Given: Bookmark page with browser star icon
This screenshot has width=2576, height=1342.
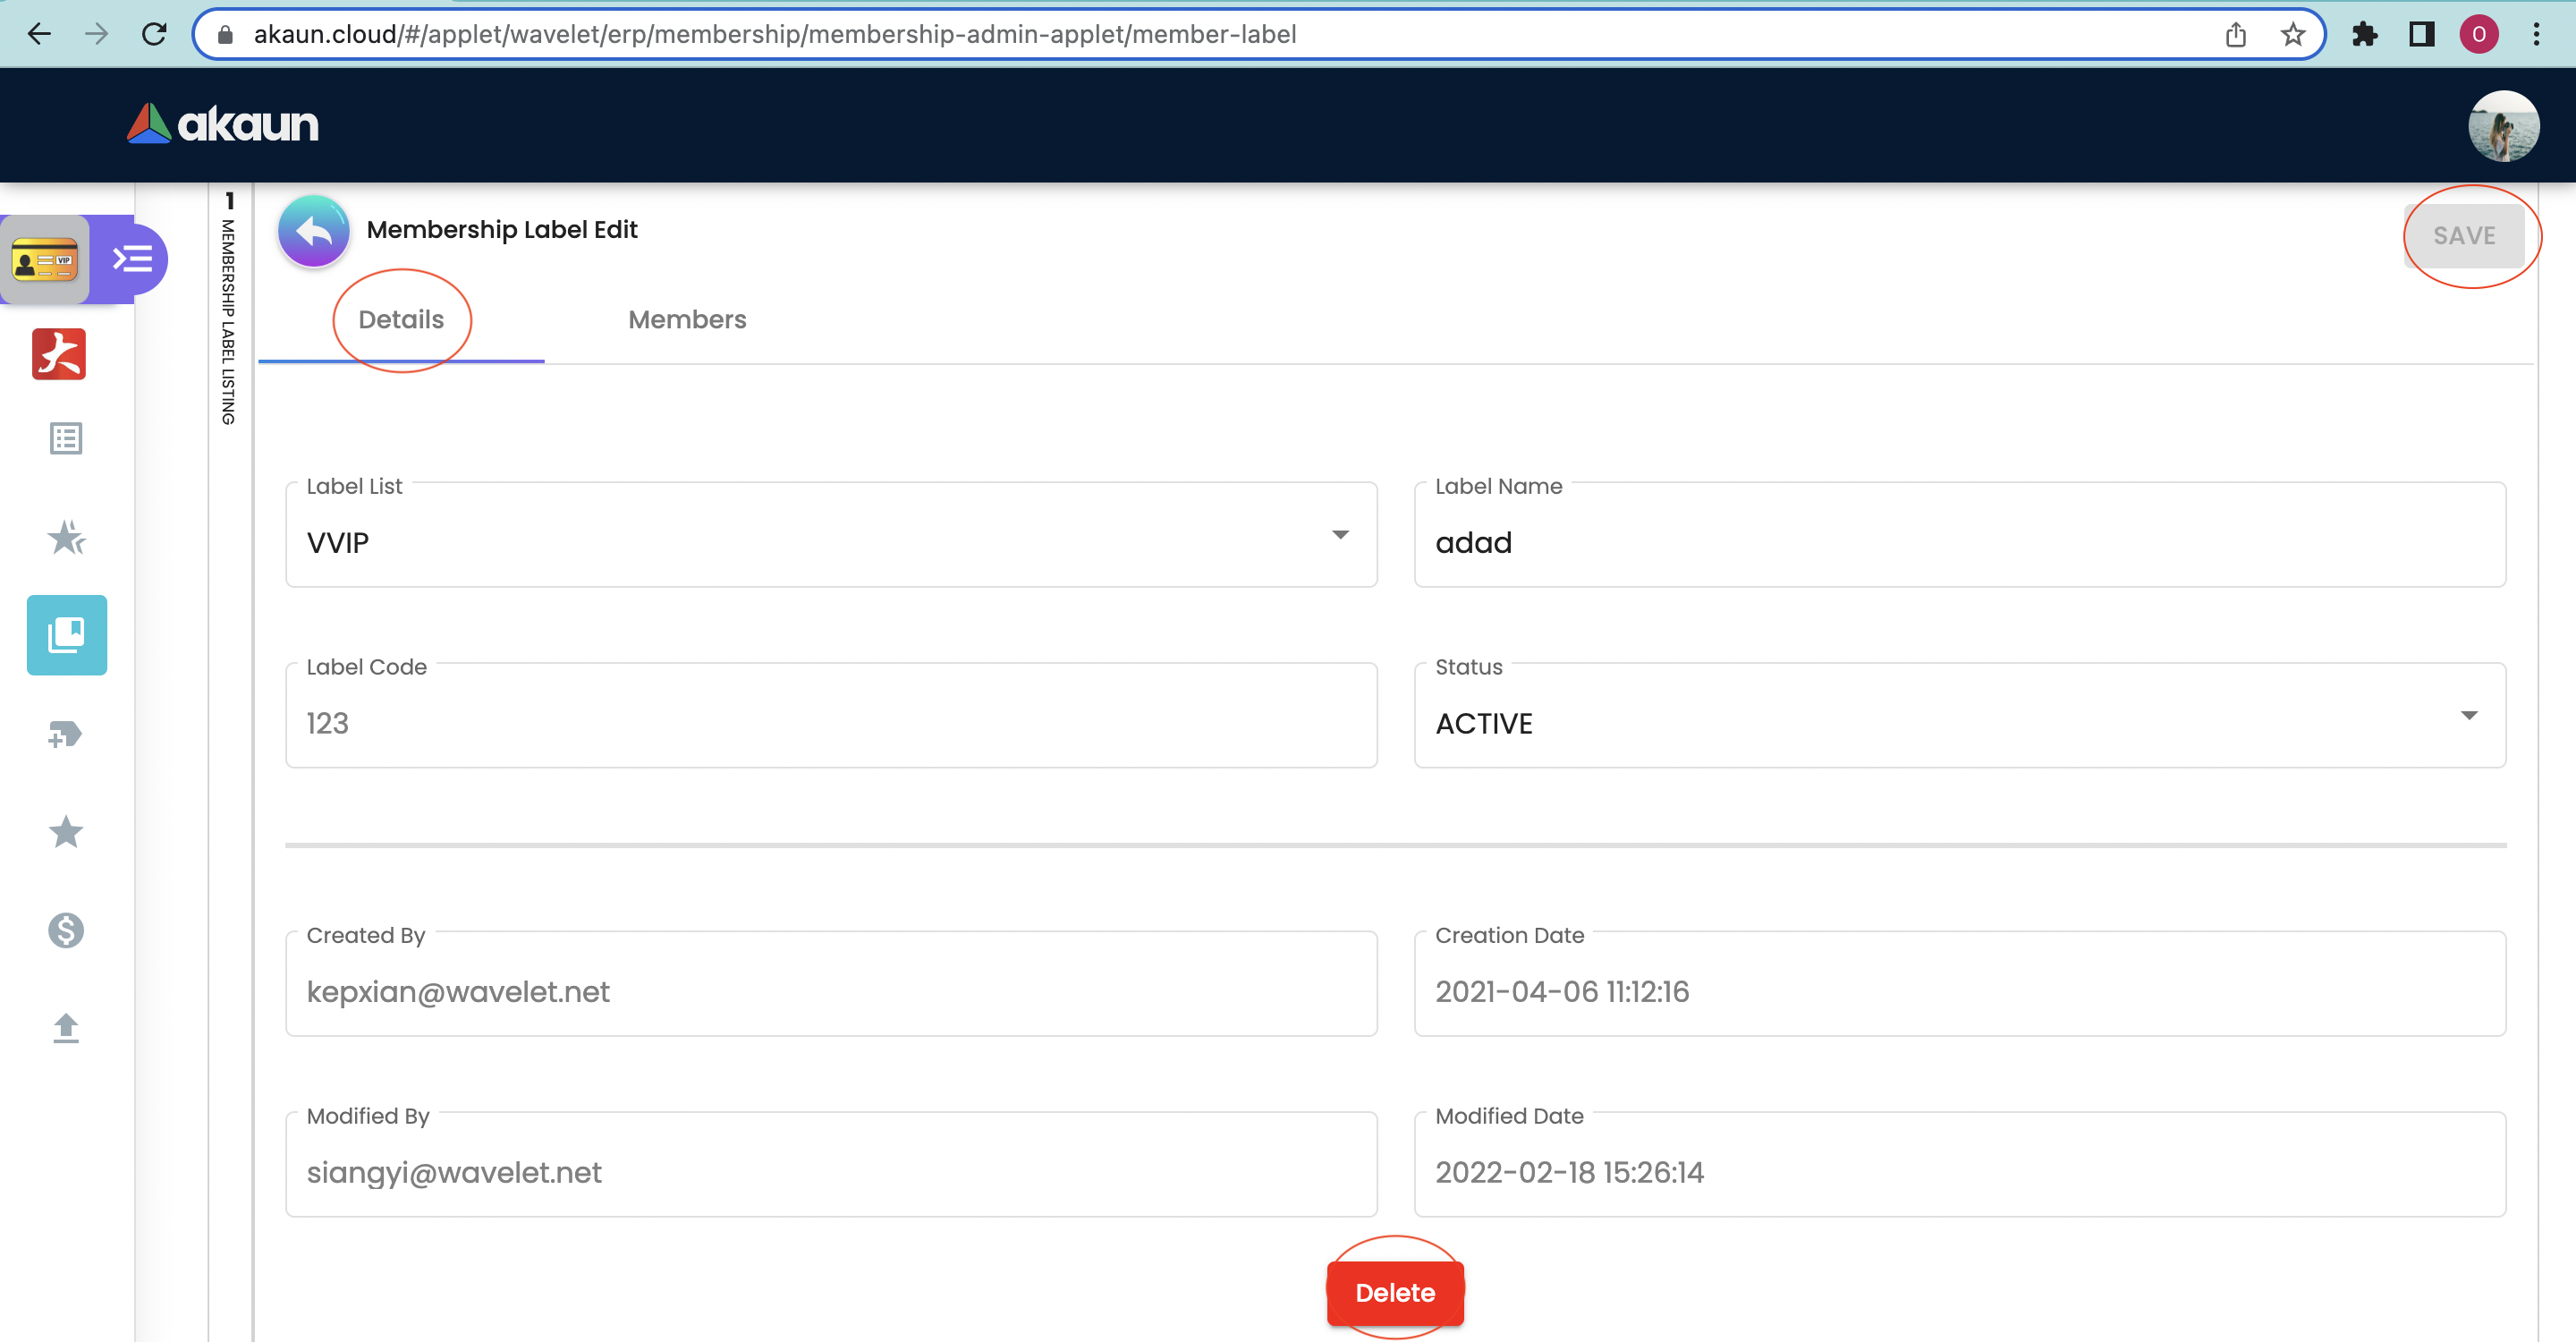Looking at the screenshot, I should click(2292, 35).
